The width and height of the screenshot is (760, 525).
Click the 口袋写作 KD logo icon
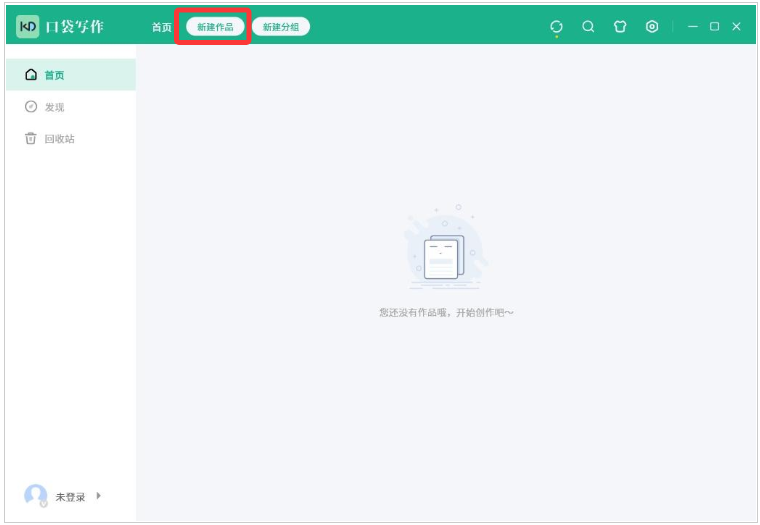point(28,26)
